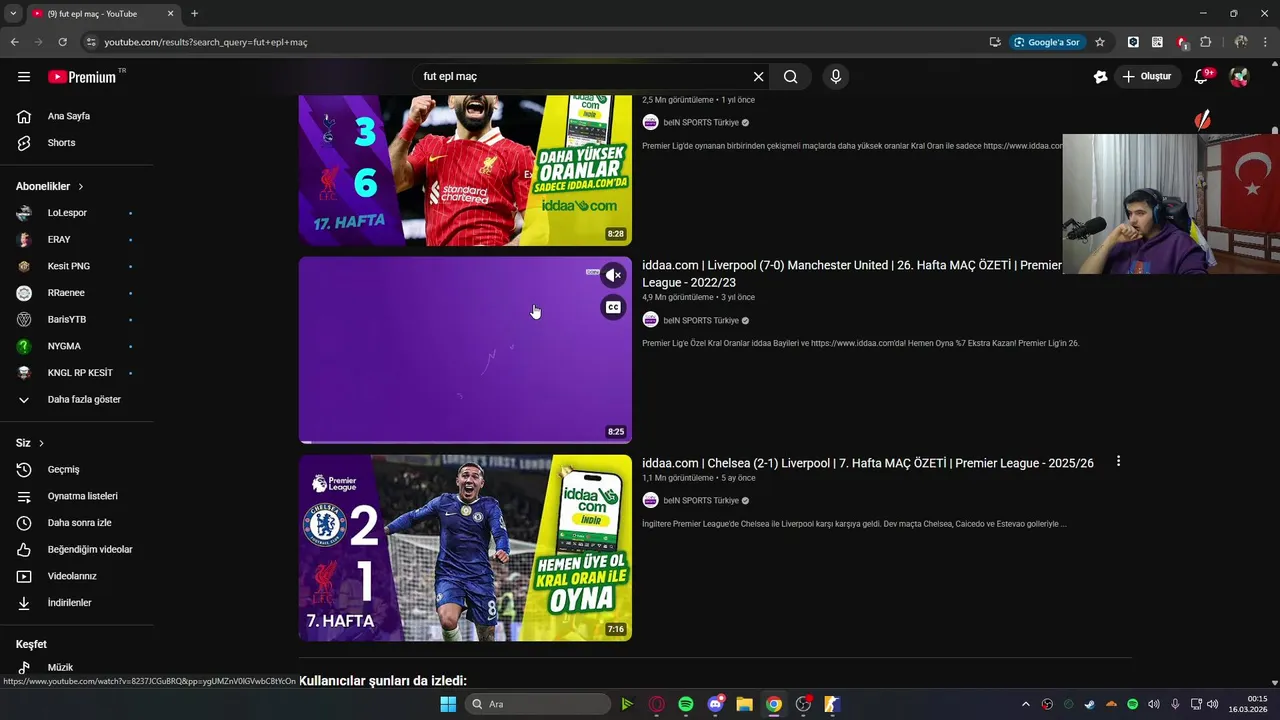The width and height of the screenshot is (1280, 720).
Task: Click the Windows taskbar search box
Action: (538, 704)
